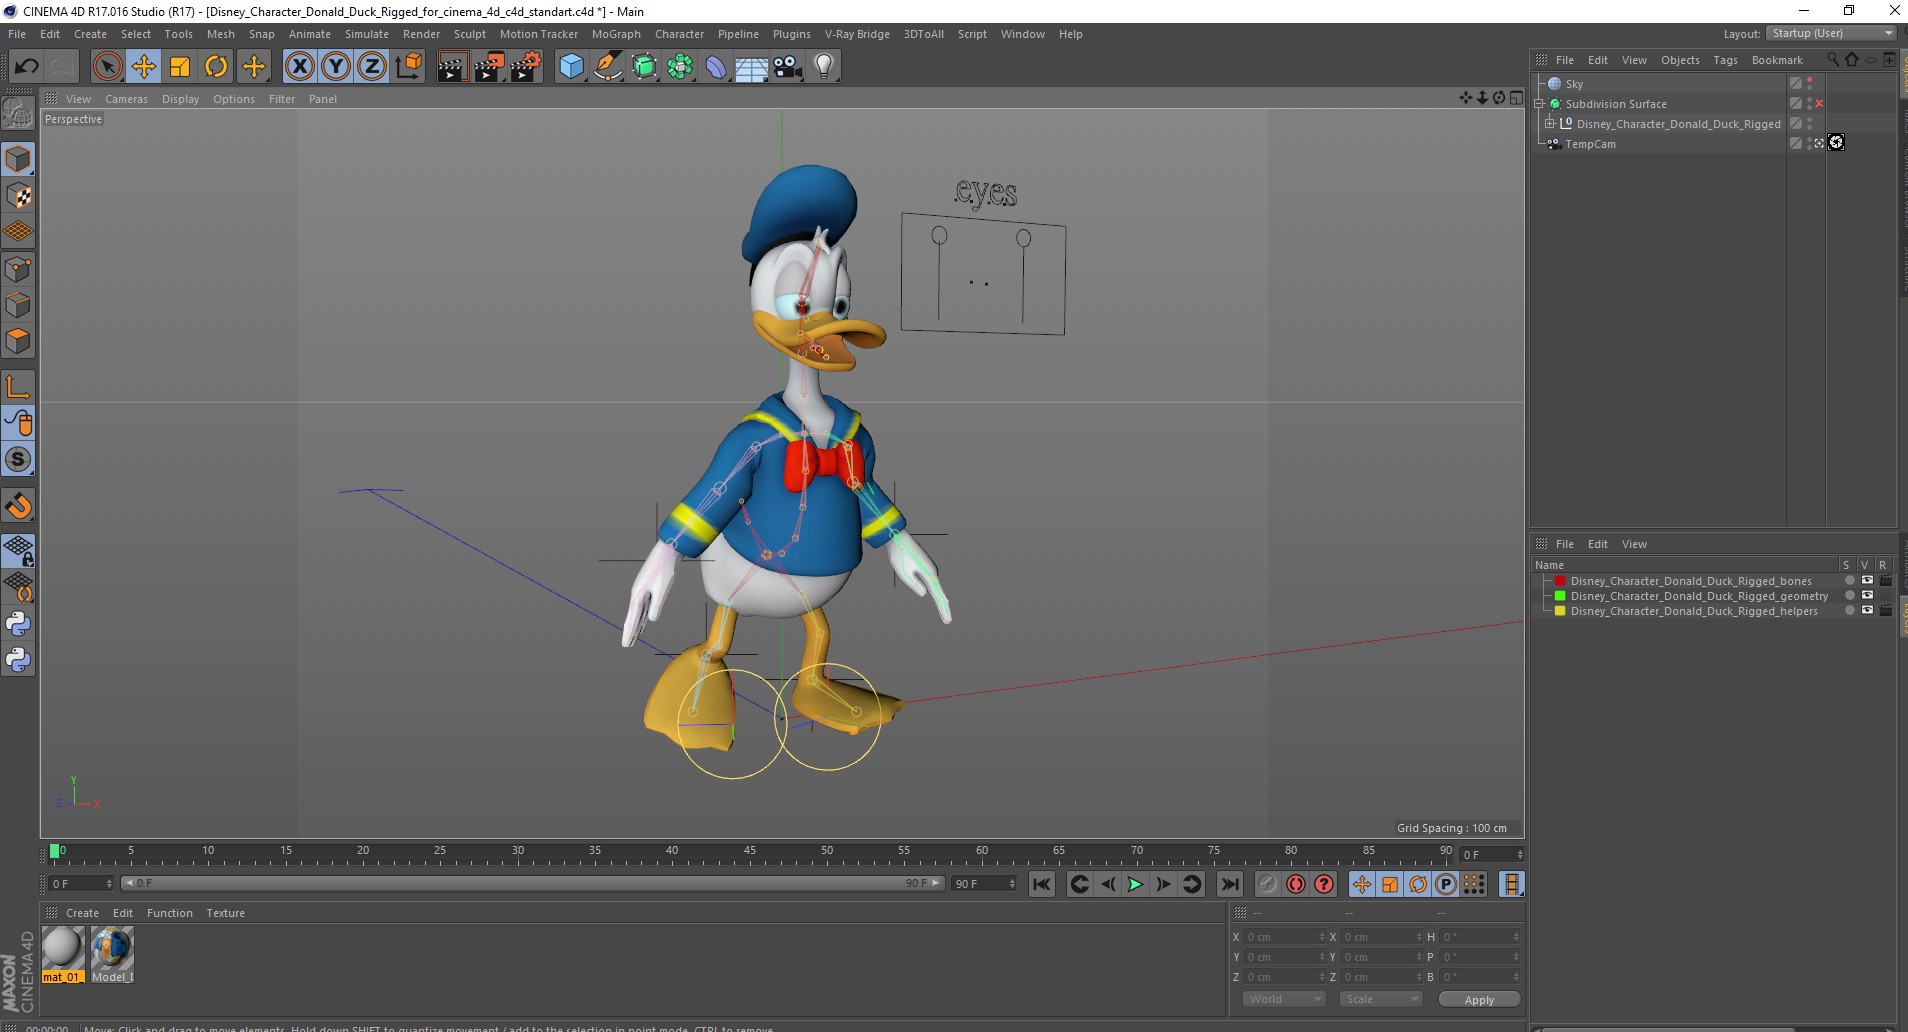Select the Sky object
This screenshot has height=1032, width=1908.
pos(1574,84)
